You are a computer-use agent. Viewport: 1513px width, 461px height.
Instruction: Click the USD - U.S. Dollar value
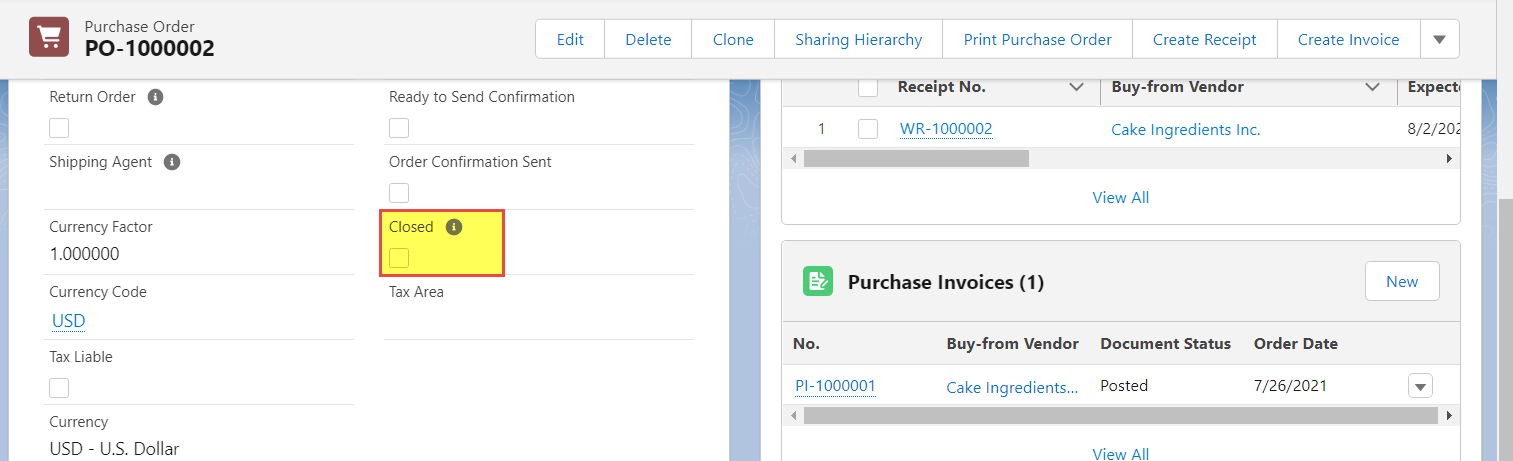[114, 449]
